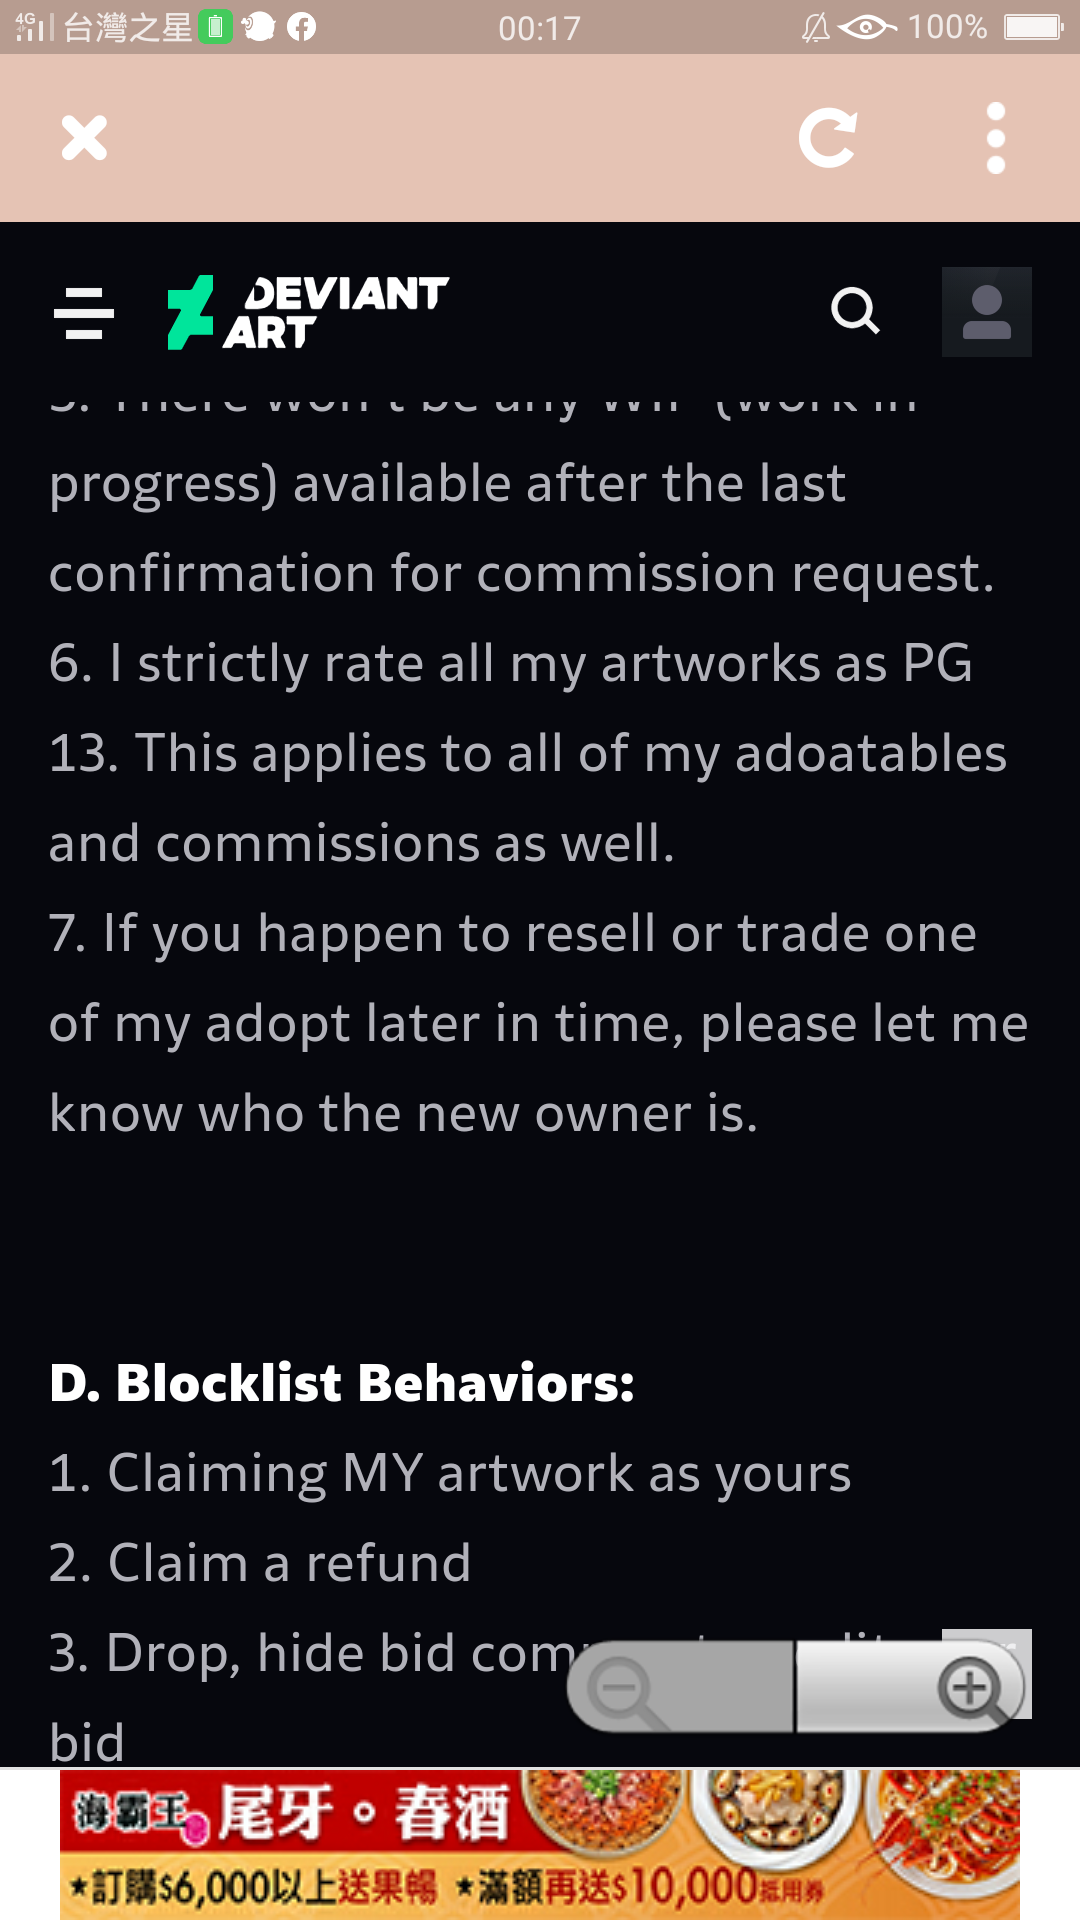Tap the D. Blocklist Behaviors heading
Viewport: 1080px width, 1920px height.
click(342, 1383)
